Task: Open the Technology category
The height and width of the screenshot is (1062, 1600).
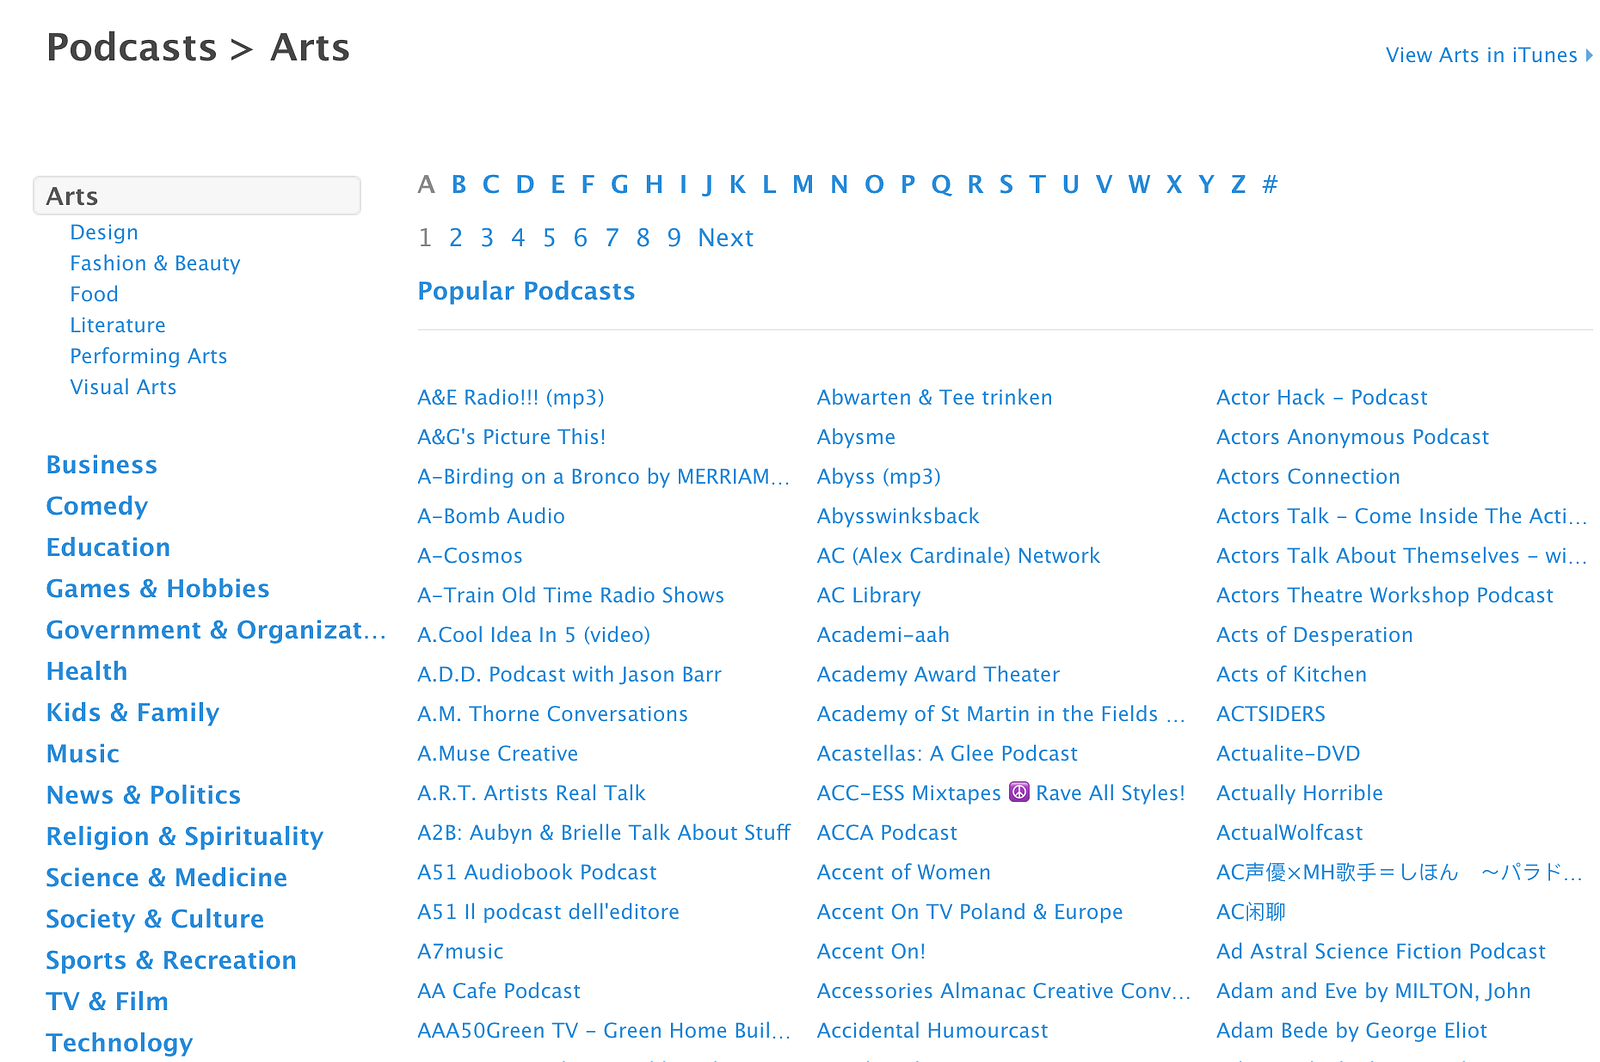Action: 119,1042
